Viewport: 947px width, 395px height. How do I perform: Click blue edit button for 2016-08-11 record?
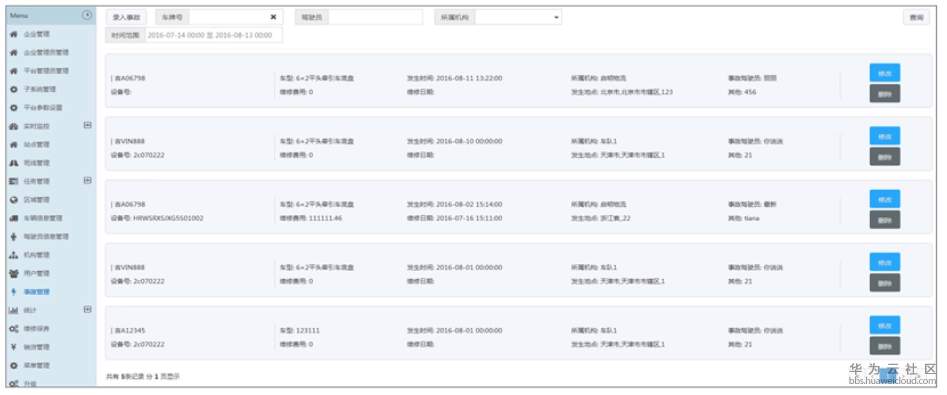coord(885,72)
